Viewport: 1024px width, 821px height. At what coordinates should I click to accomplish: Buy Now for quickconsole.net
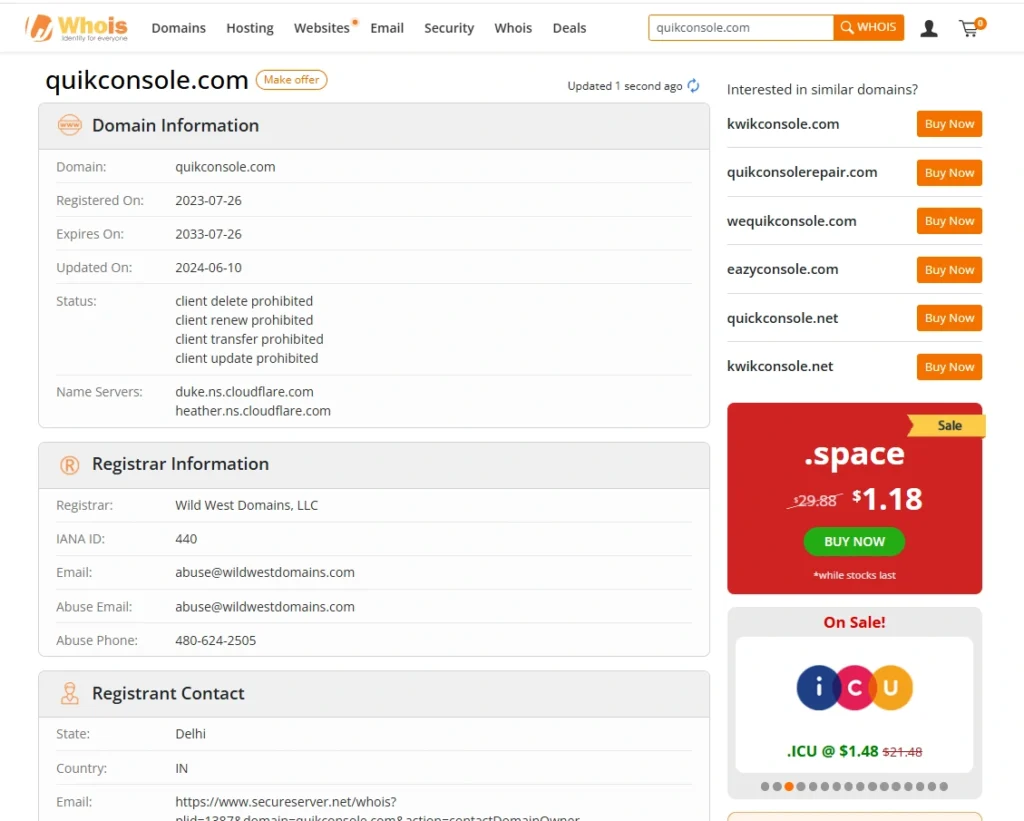tap(949, 318)
